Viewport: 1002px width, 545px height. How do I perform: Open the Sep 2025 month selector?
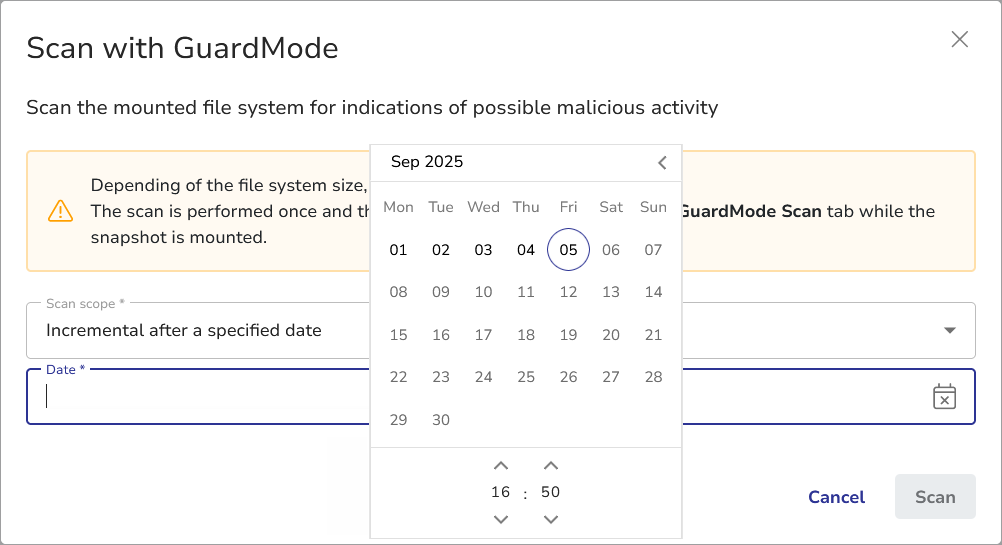427,162
